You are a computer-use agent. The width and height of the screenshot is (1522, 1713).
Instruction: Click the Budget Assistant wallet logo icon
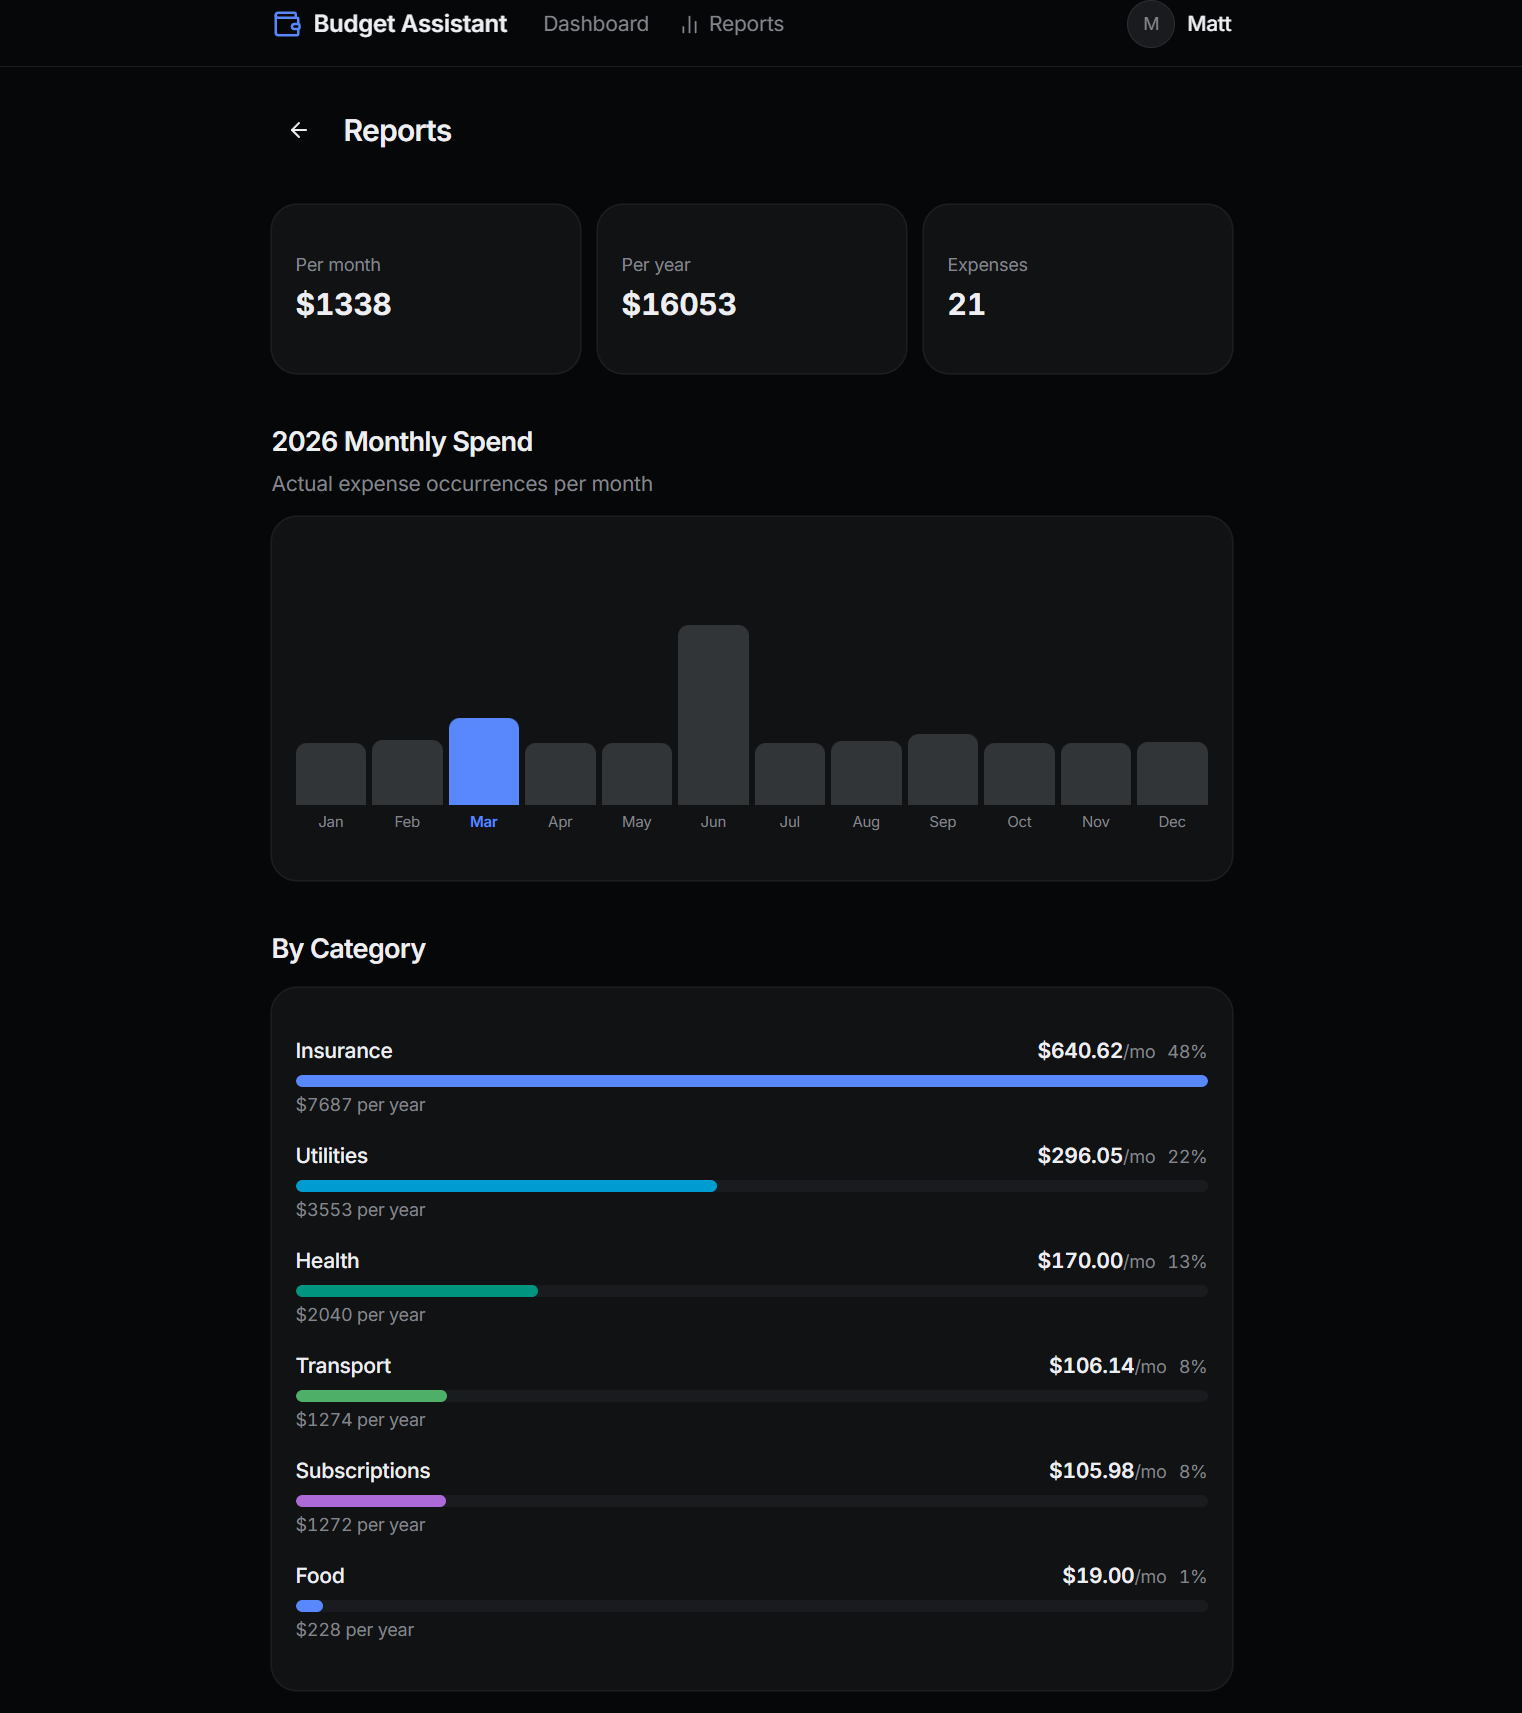tap(287, 24)
